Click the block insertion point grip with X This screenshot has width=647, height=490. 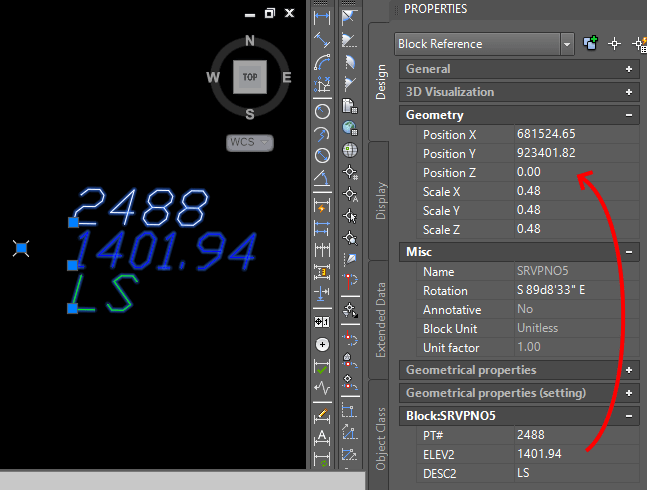click(21, 248)
